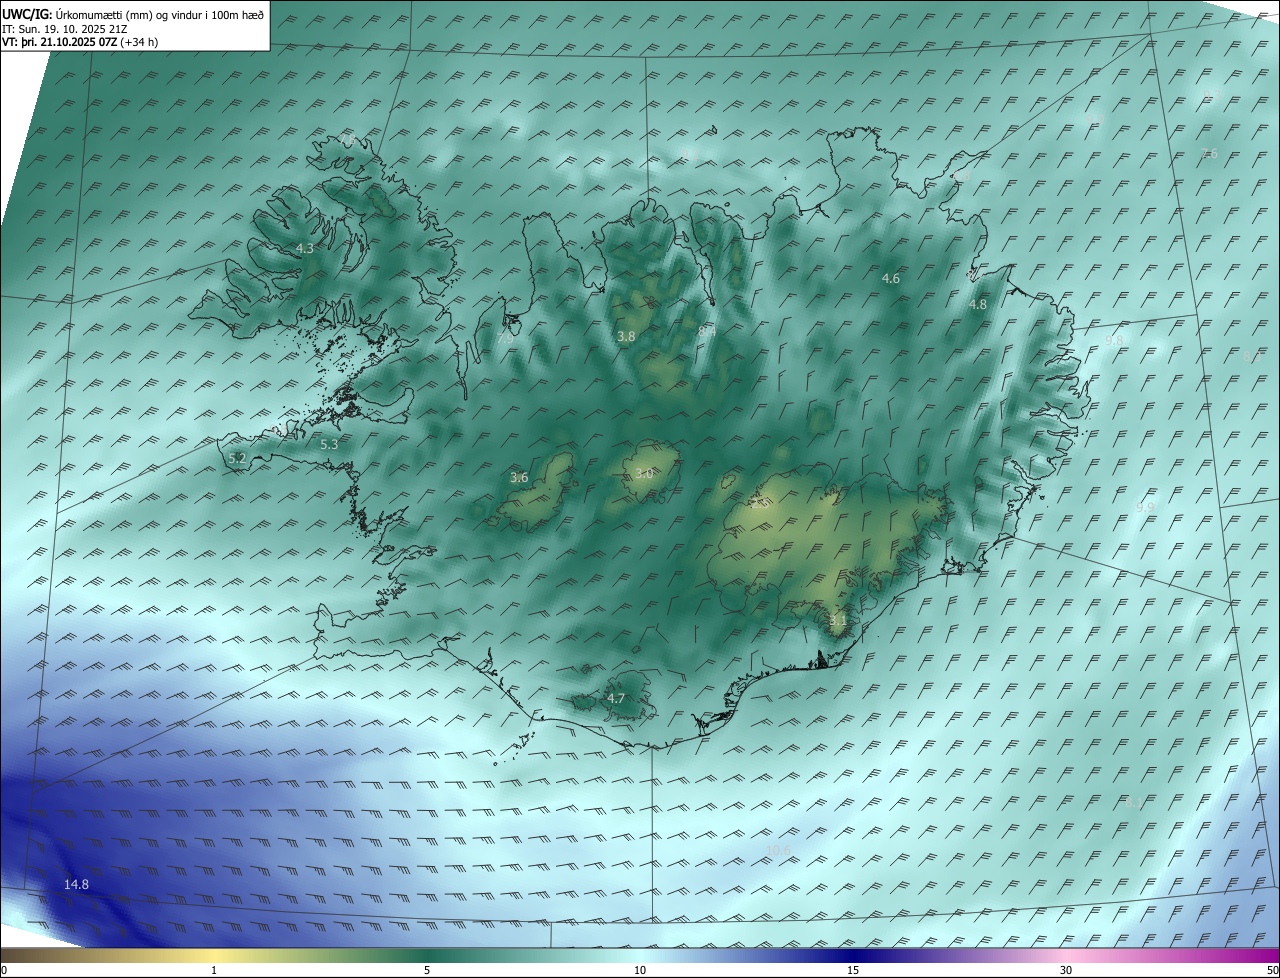Click the 15 tick on the color scale
This screenshot has height=978, width=1280.
tap(853, 970)
